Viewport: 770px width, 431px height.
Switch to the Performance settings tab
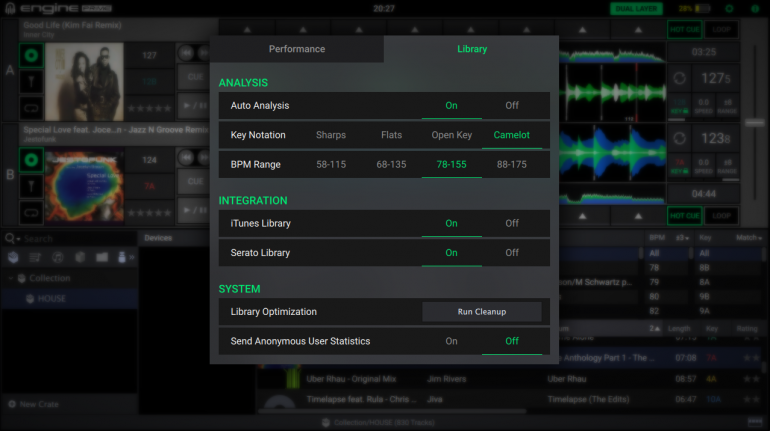coord(297,49)
